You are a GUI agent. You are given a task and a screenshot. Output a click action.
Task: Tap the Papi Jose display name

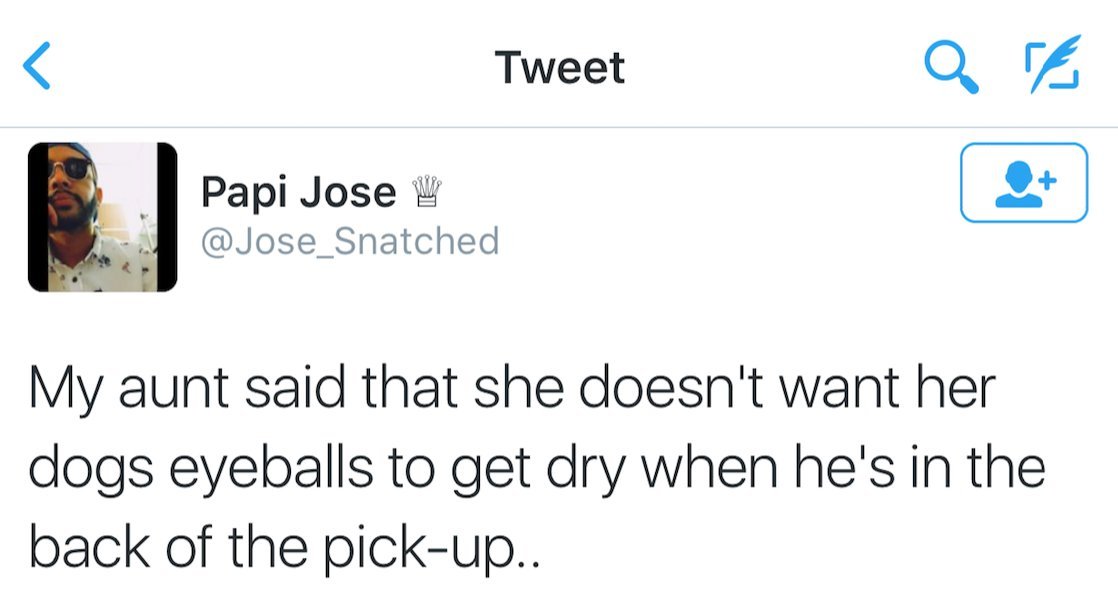[298, 191]
